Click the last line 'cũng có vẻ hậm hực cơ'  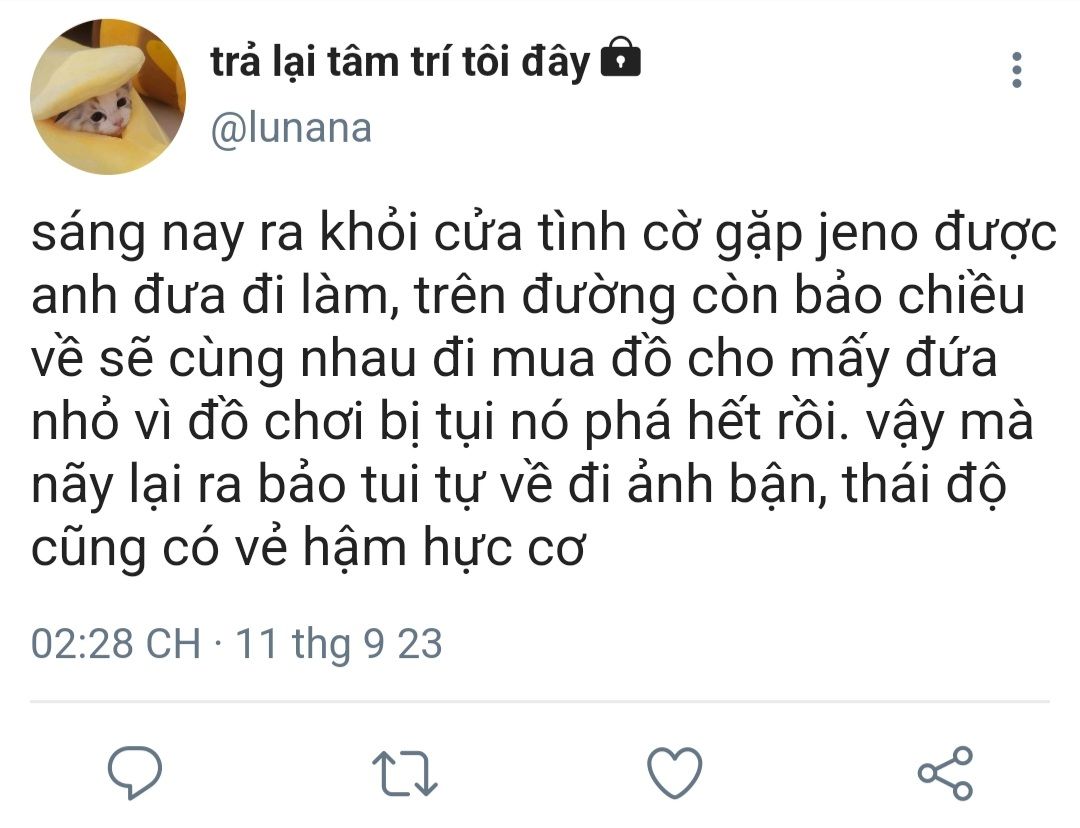click(x=308, y=548)
